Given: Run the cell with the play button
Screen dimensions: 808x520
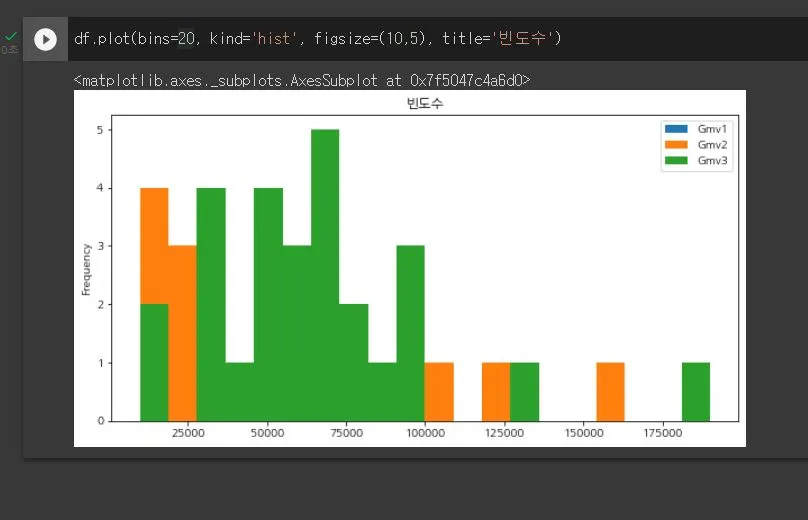Looking at the screenshot, I should click(x=45, y=39).
